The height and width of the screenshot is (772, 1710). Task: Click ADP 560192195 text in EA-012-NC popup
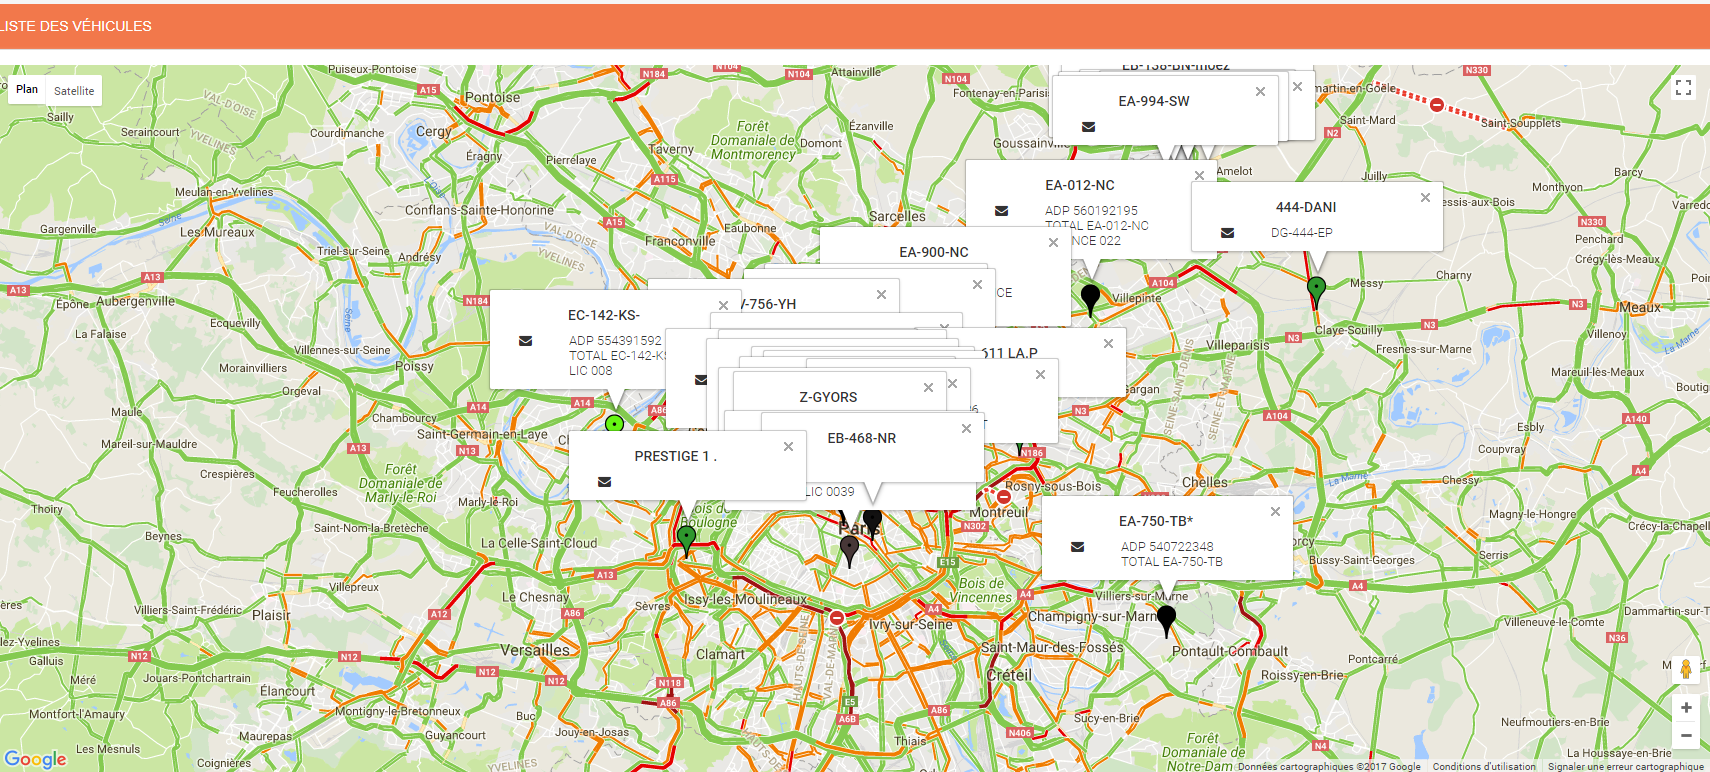(1091, 211)
